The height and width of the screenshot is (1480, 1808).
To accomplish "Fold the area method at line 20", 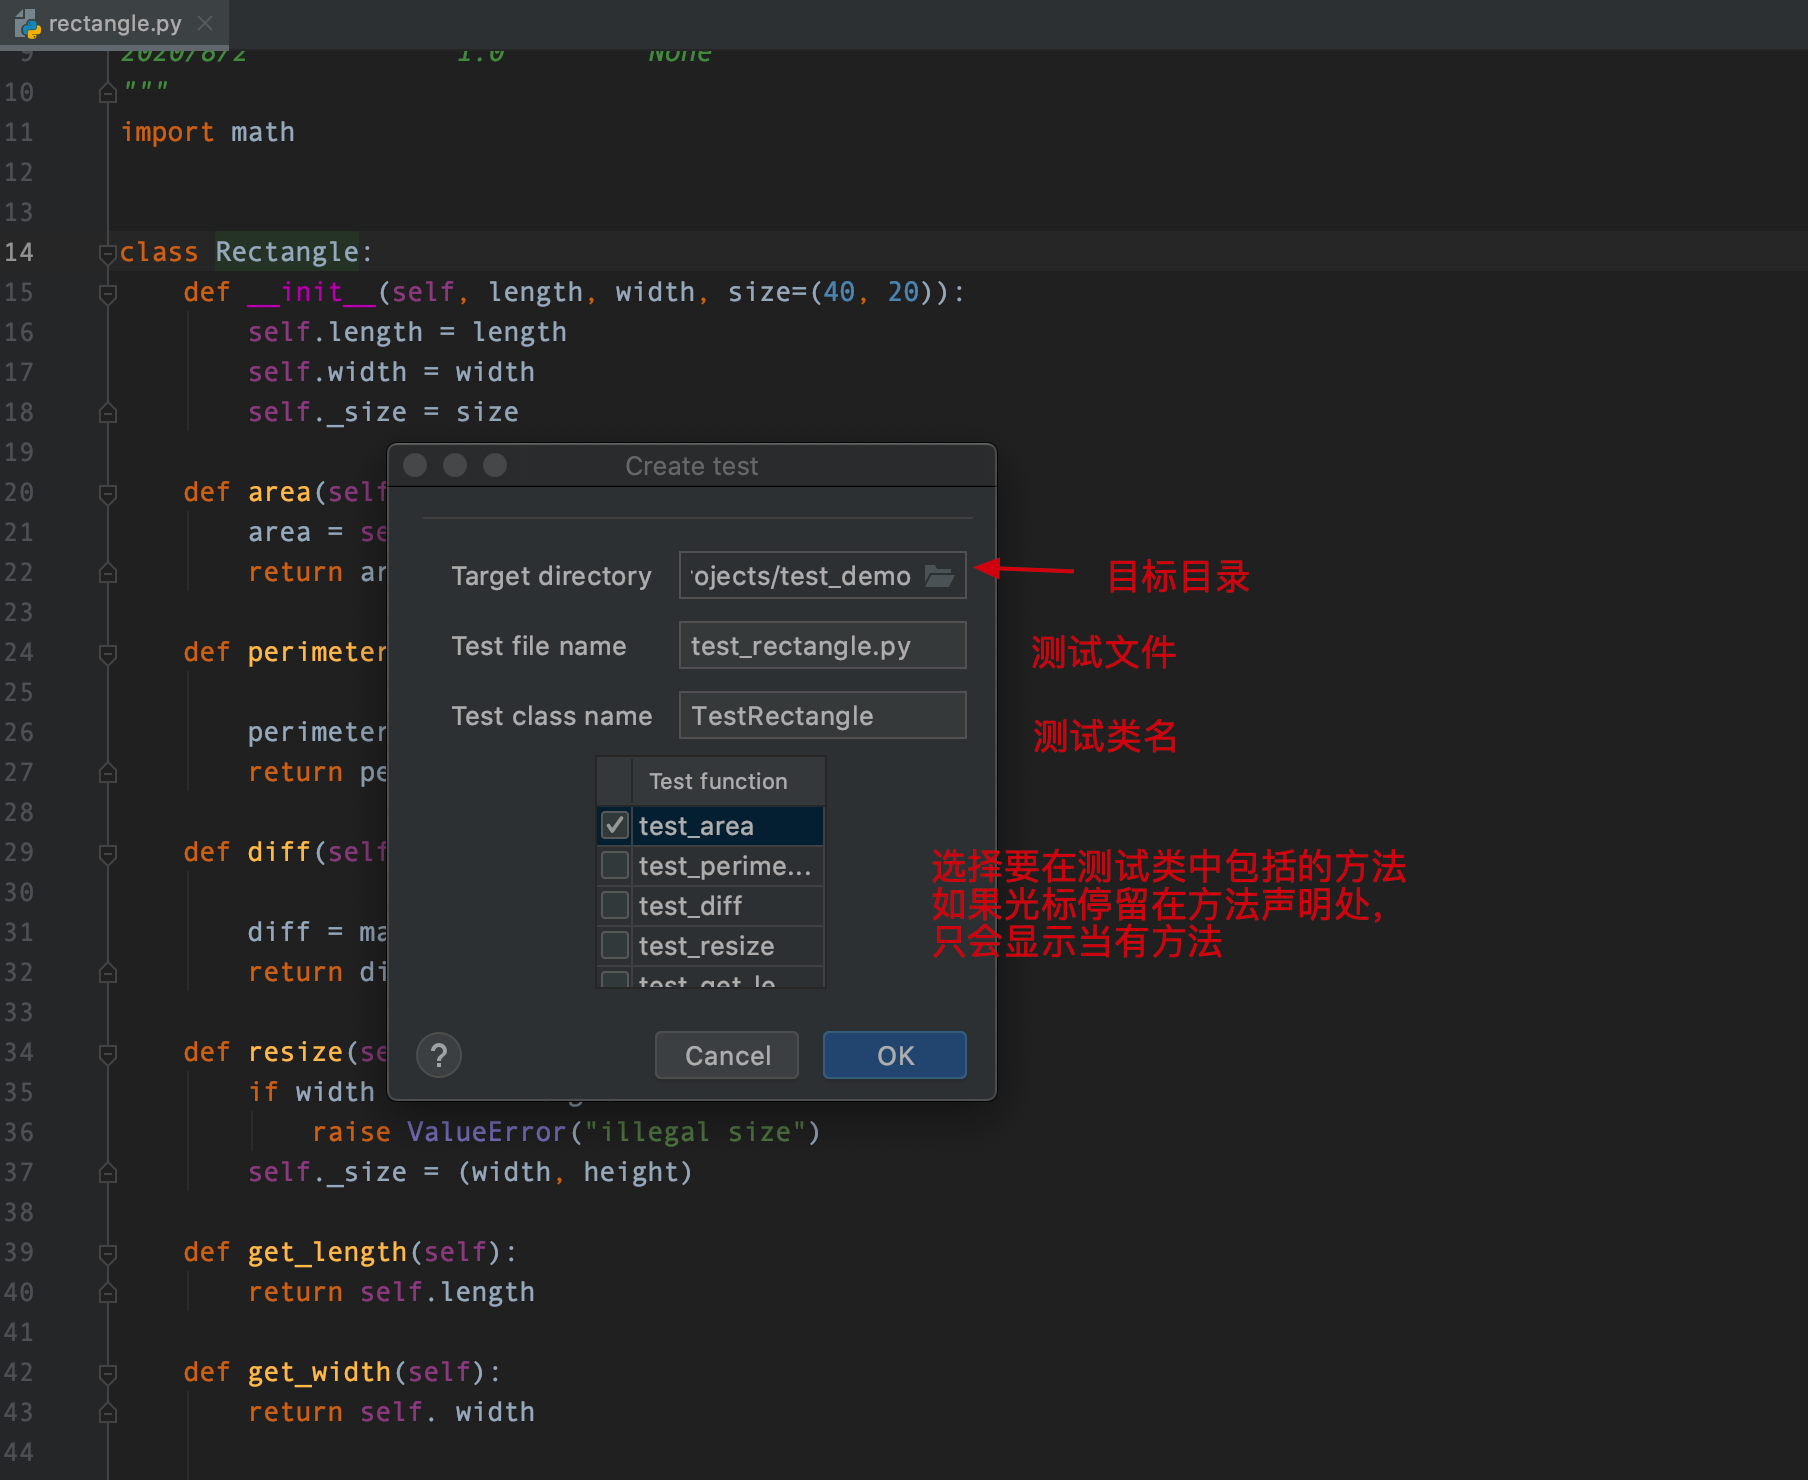I will [108, 493].
